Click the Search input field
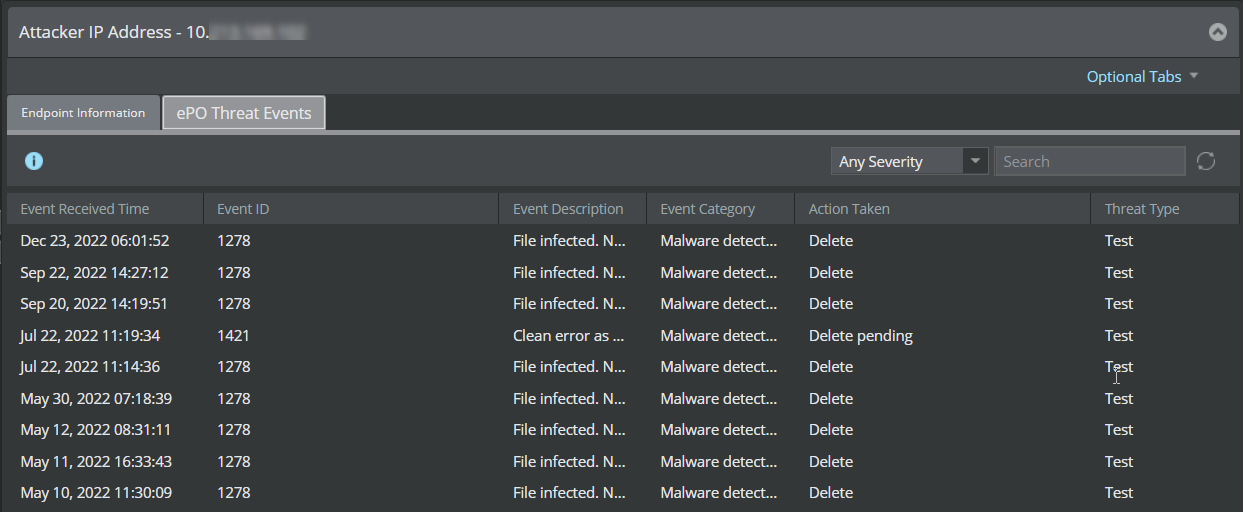The height and width of the screenshot is (512, 1243). click(x=1089, y=161)
